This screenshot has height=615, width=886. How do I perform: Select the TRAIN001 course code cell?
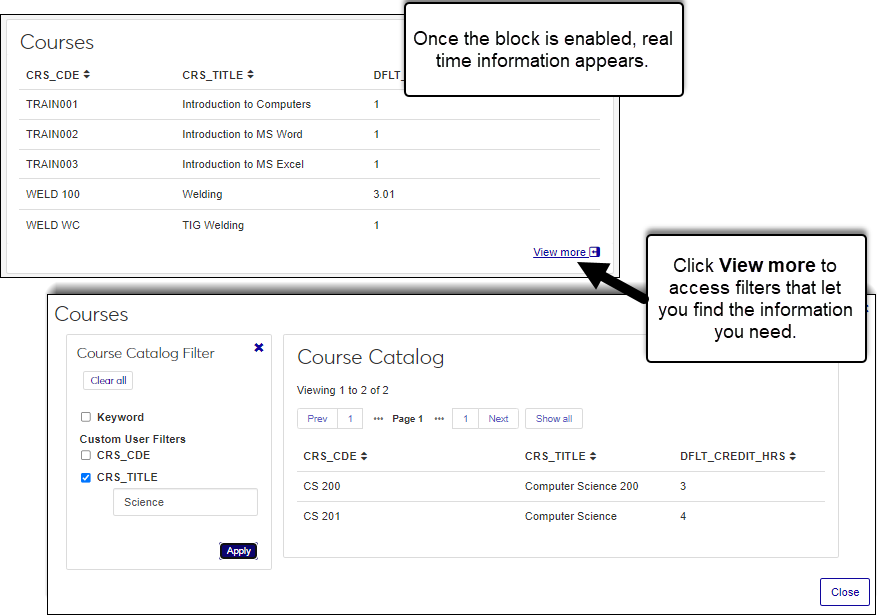[52, 104]
